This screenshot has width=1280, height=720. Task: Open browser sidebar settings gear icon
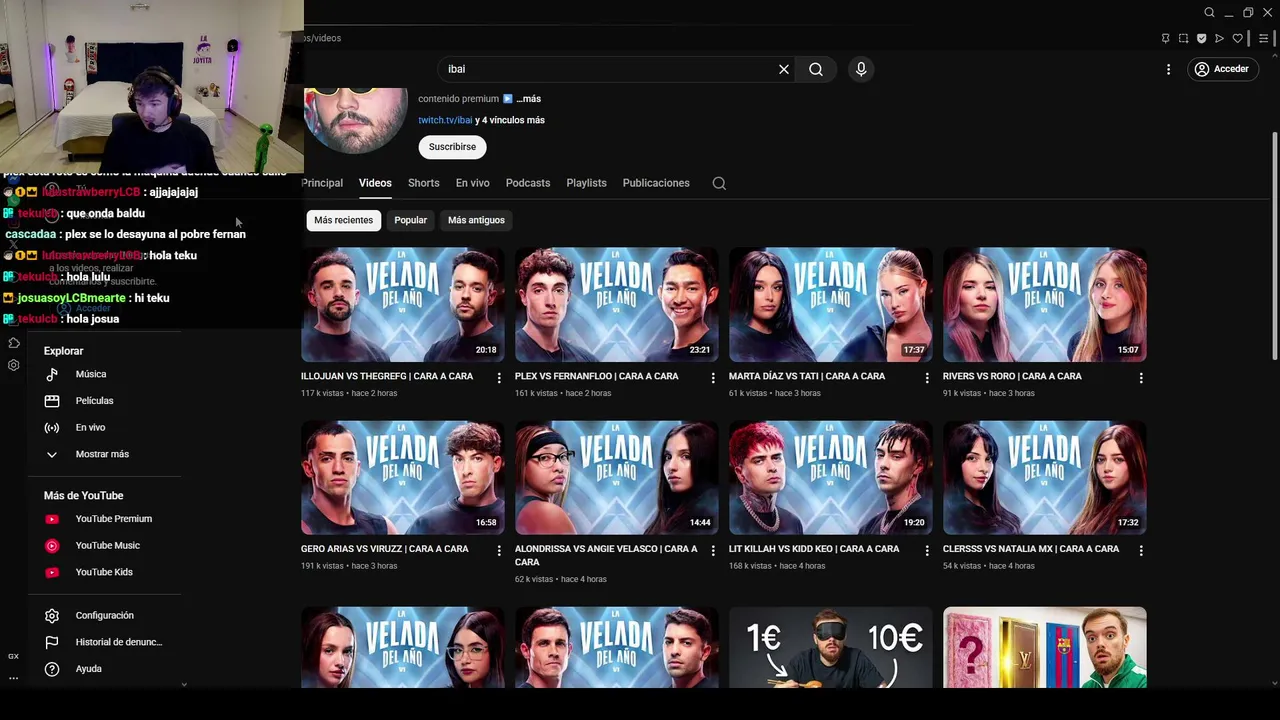point(14,365)
